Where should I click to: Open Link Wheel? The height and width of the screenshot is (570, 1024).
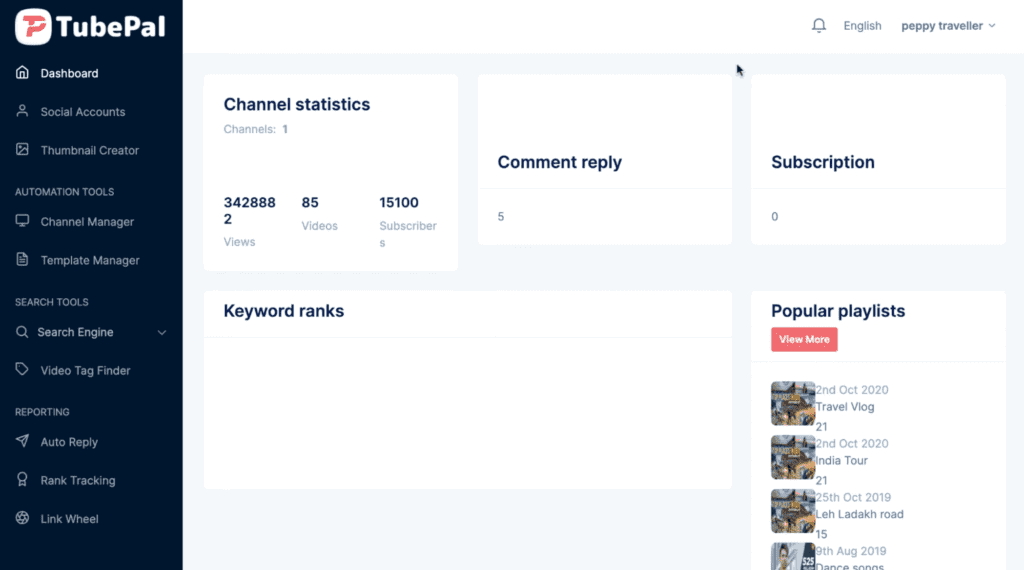click(69, 518)
